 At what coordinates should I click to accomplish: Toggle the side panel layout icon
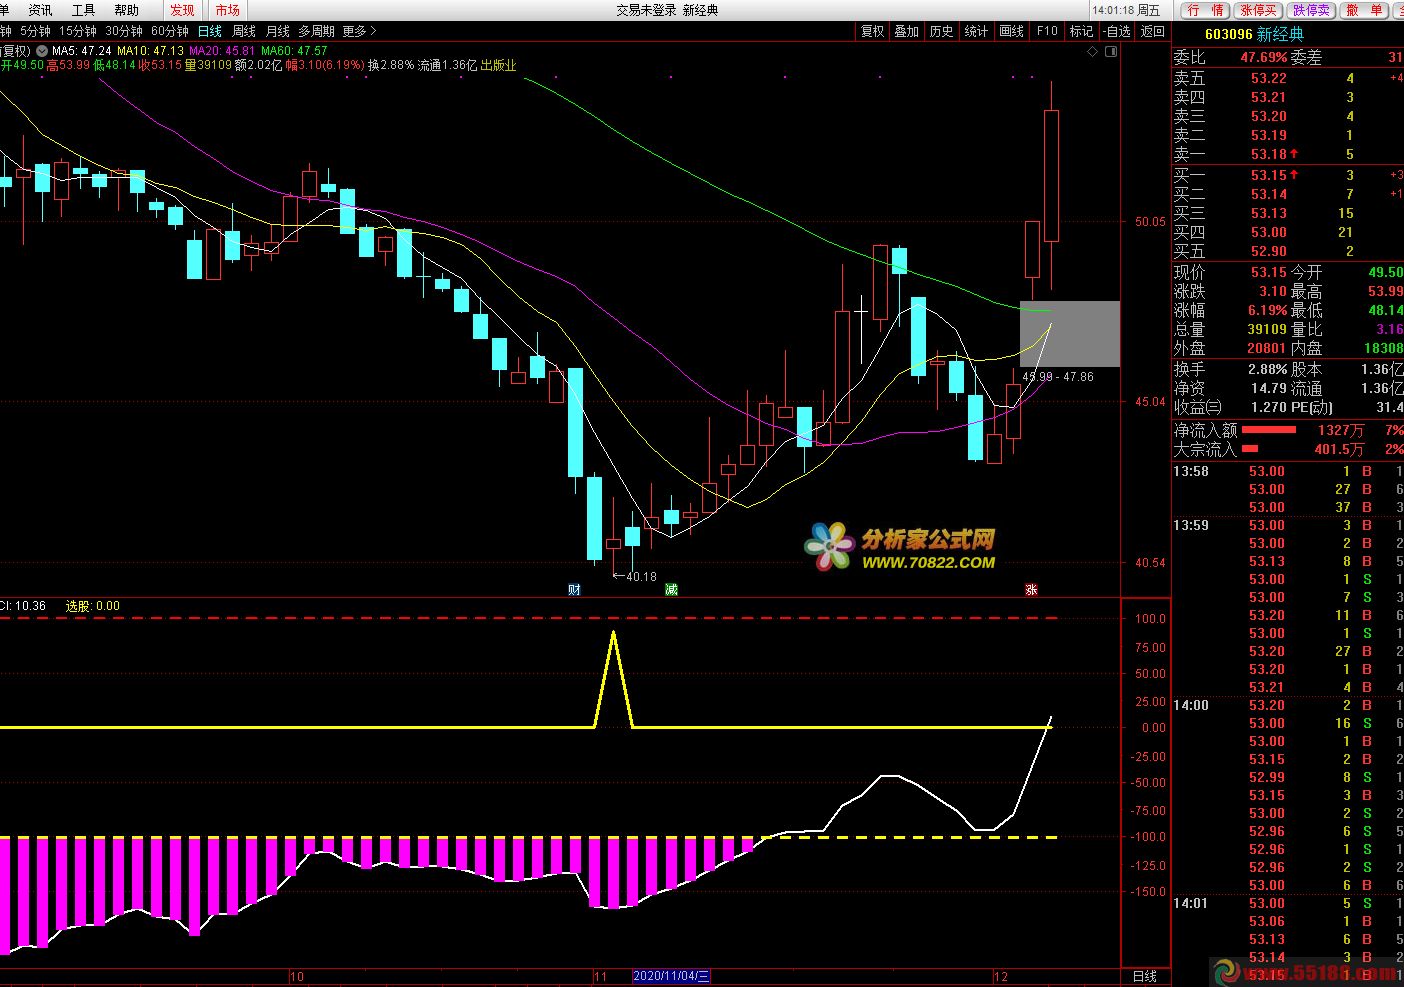click(1111, 52)
